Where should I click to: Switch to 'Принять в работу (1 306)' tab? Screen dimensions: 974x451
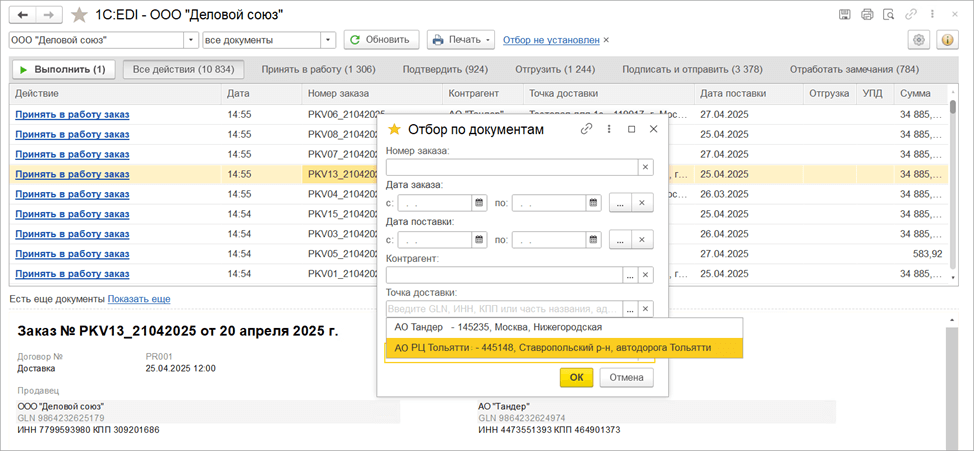pos(318,70)
